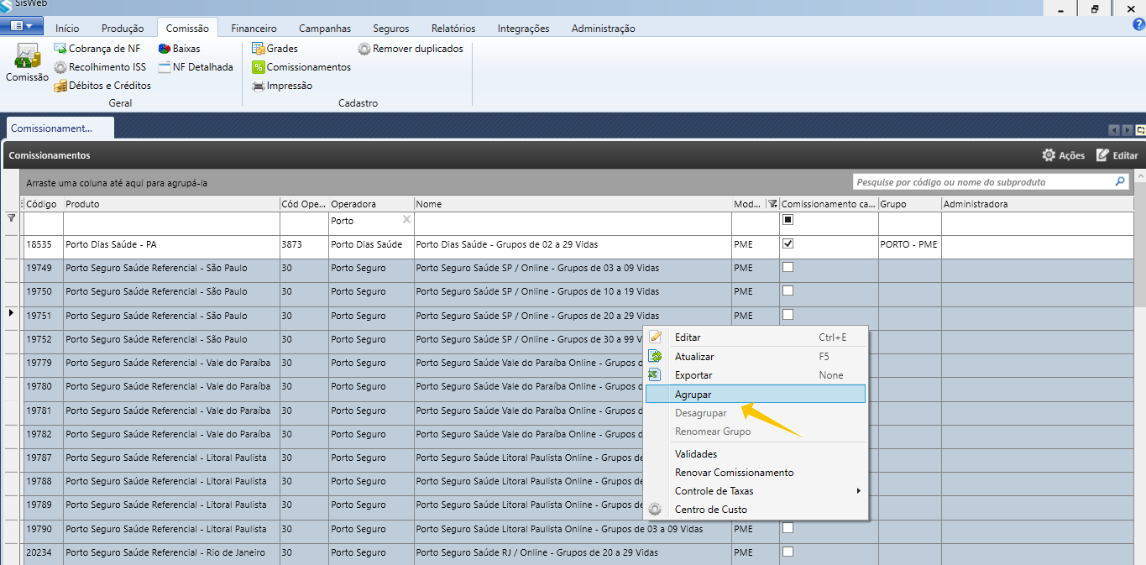Switch to the Seguros ribbon tab
The height and width of the screenshot is (565, 1146).
pos(391,29)
